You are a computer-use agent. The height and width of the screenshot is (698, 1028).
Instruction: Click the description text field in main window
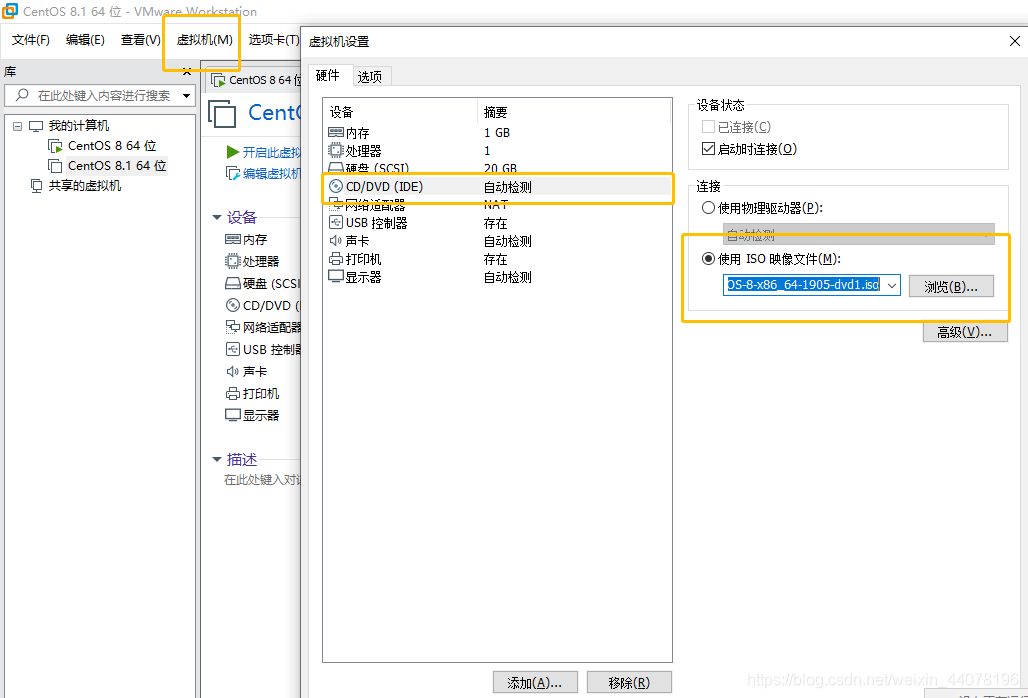tap(262, 480)
